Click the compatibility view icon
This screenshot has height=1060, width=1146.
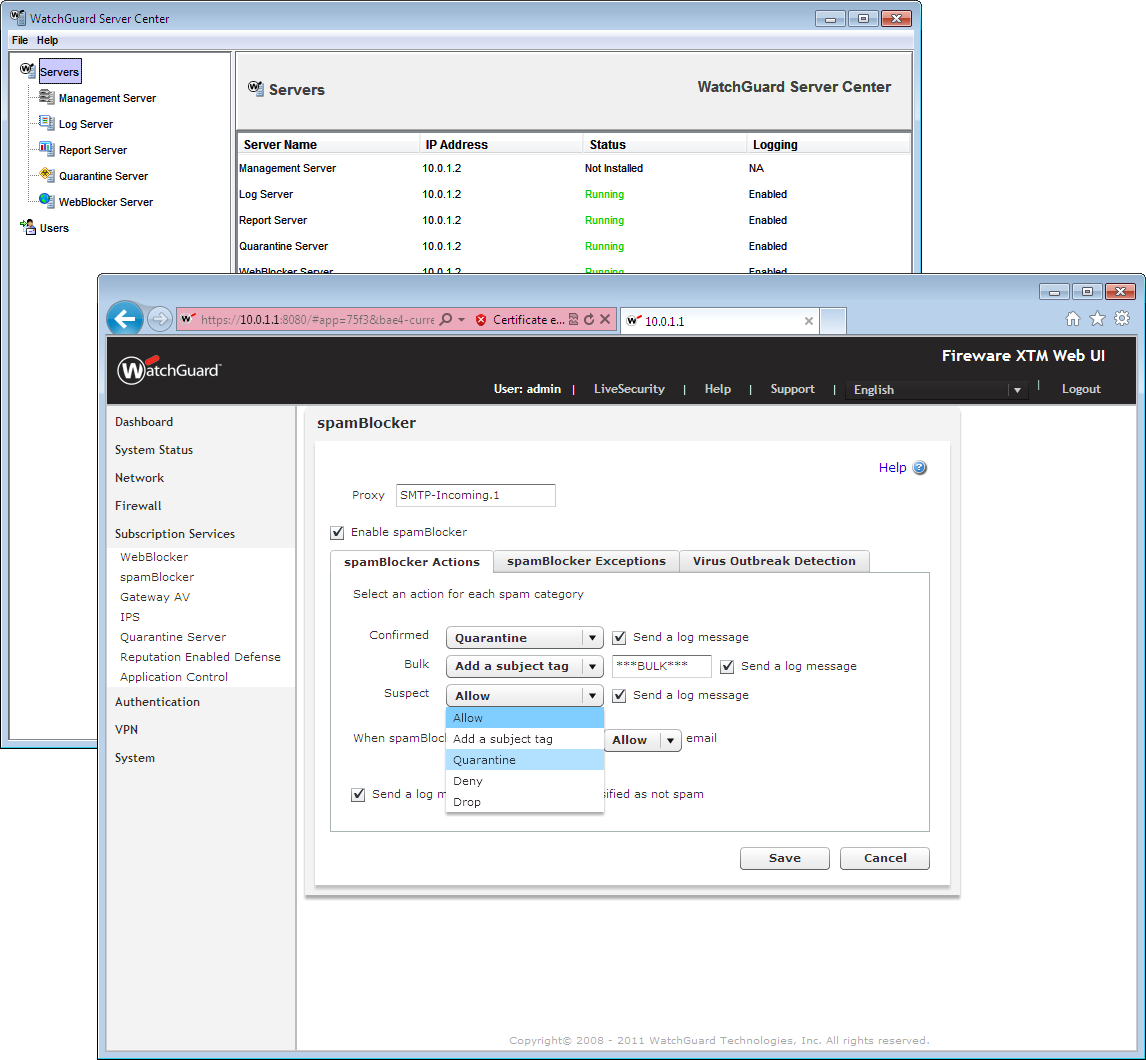click(573, 319)
